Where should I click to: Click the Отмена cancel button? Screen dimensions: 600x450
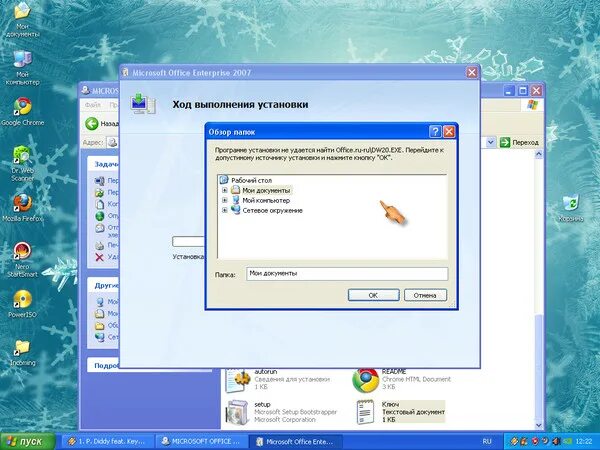(x=425, y=295)
